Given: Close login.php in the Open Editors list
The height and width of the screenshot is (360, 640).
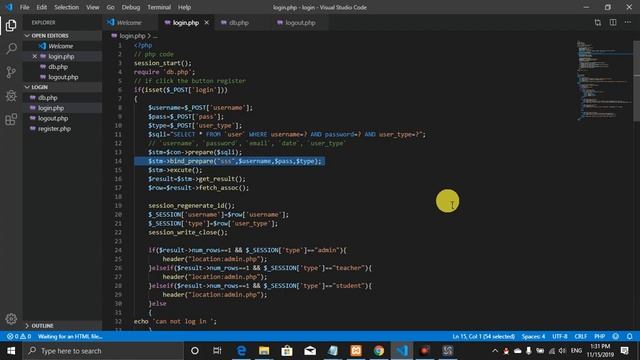Looking at the screenshot, I should click(35, 56).
